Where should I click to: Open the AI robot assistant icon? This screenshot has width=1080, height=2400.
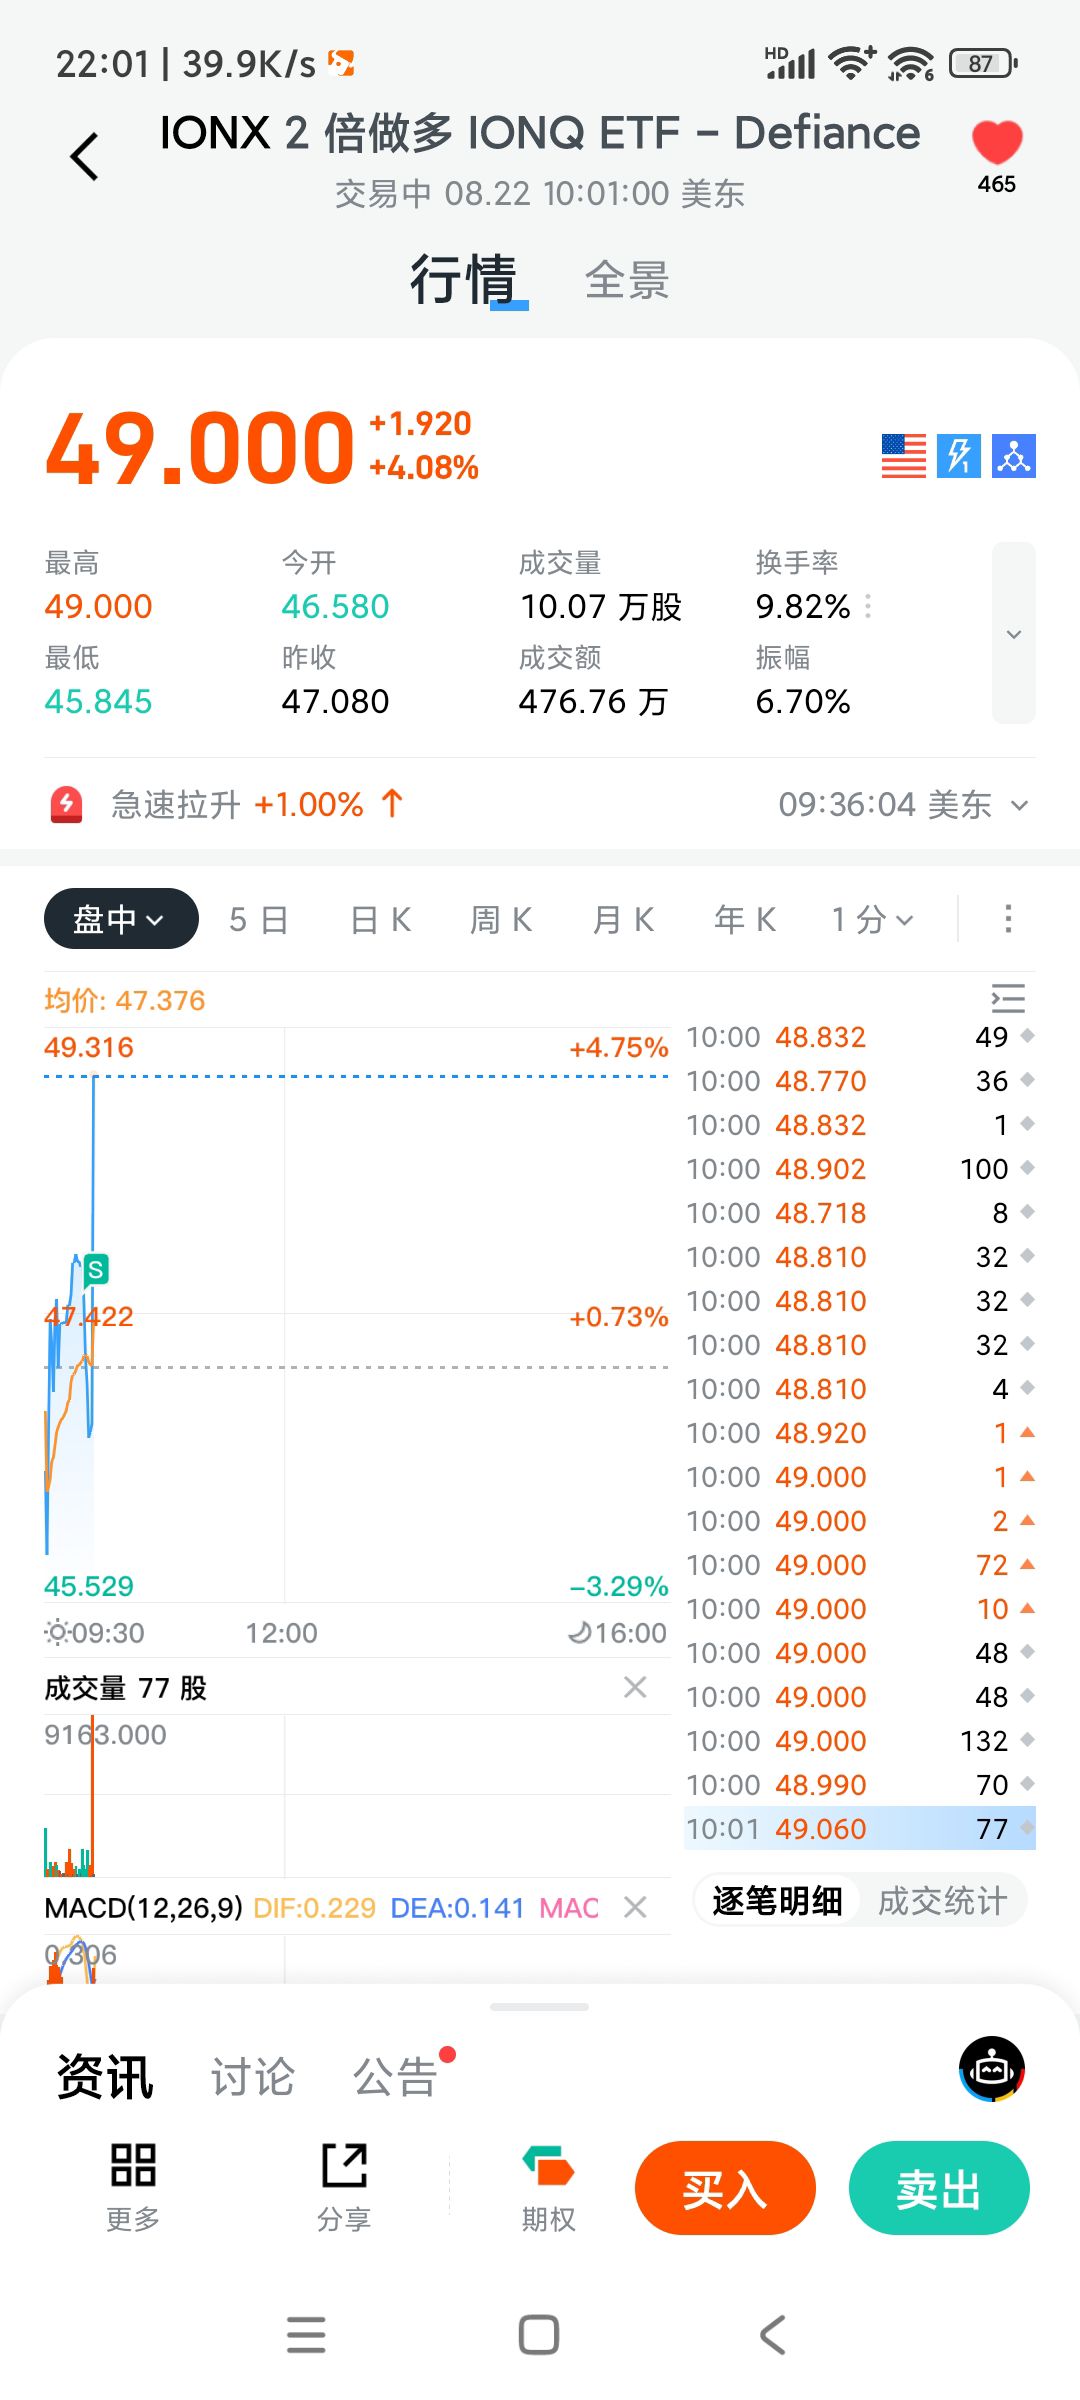point(992,2069)
